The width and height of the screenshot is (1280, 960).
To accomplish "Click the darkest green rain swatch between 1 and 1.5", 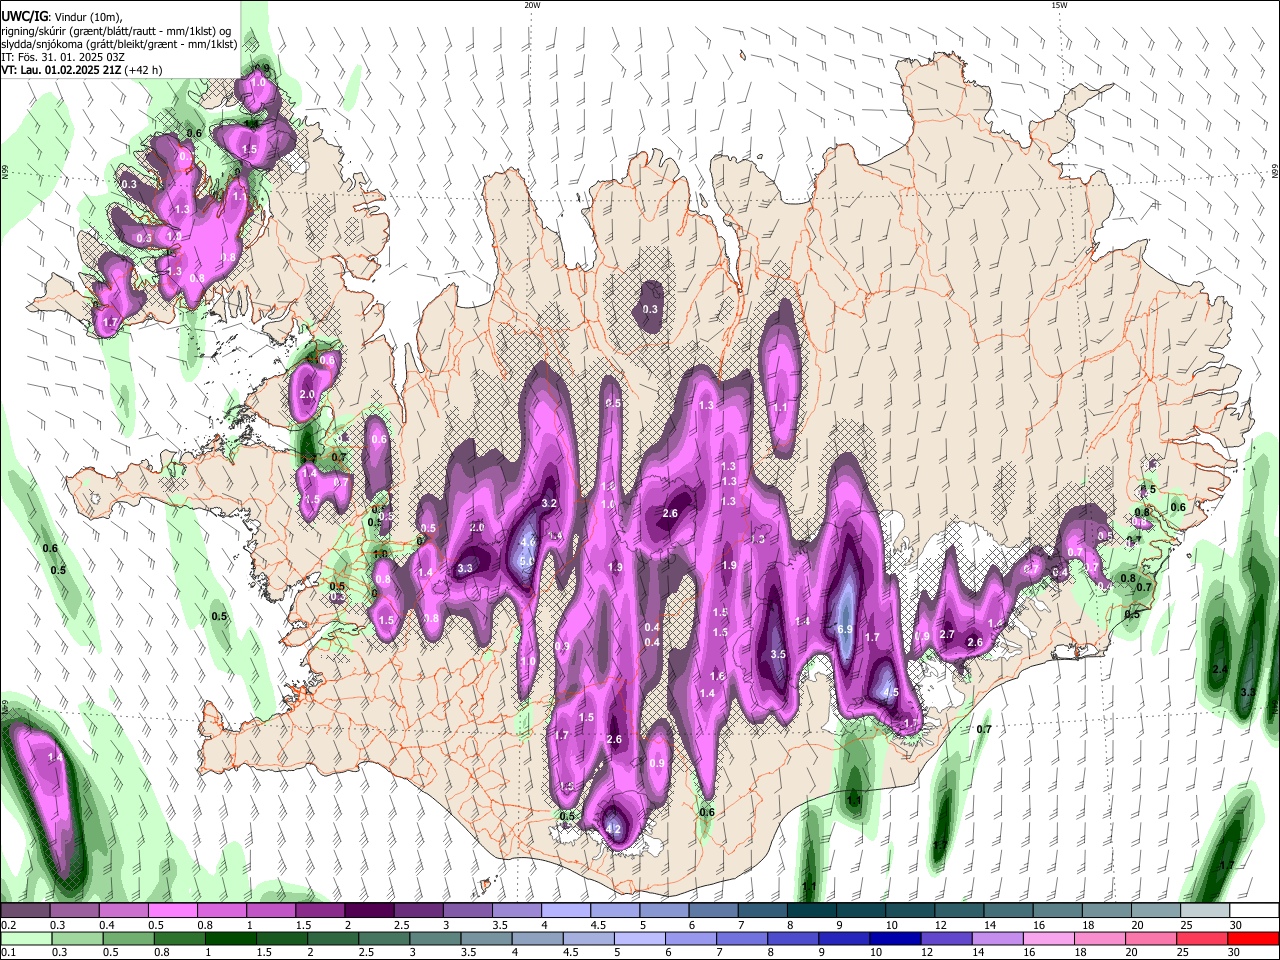I will [230, 938].
